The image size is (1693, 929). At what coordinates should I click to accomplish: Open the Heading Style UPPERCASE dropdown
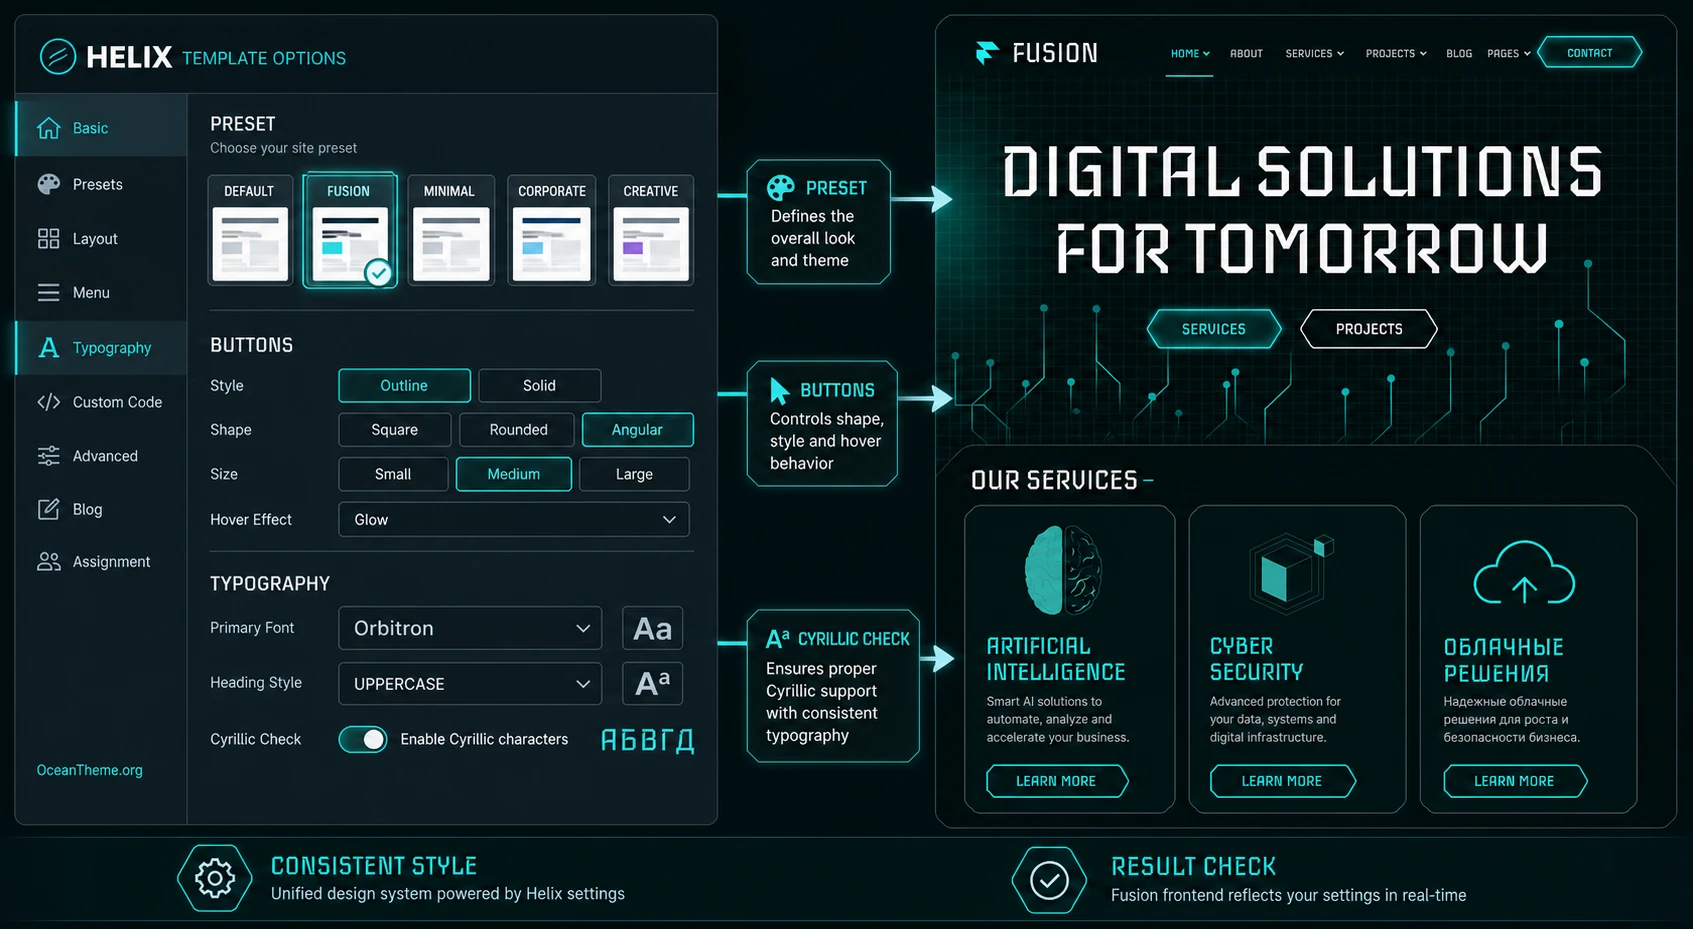coord(470,683)
